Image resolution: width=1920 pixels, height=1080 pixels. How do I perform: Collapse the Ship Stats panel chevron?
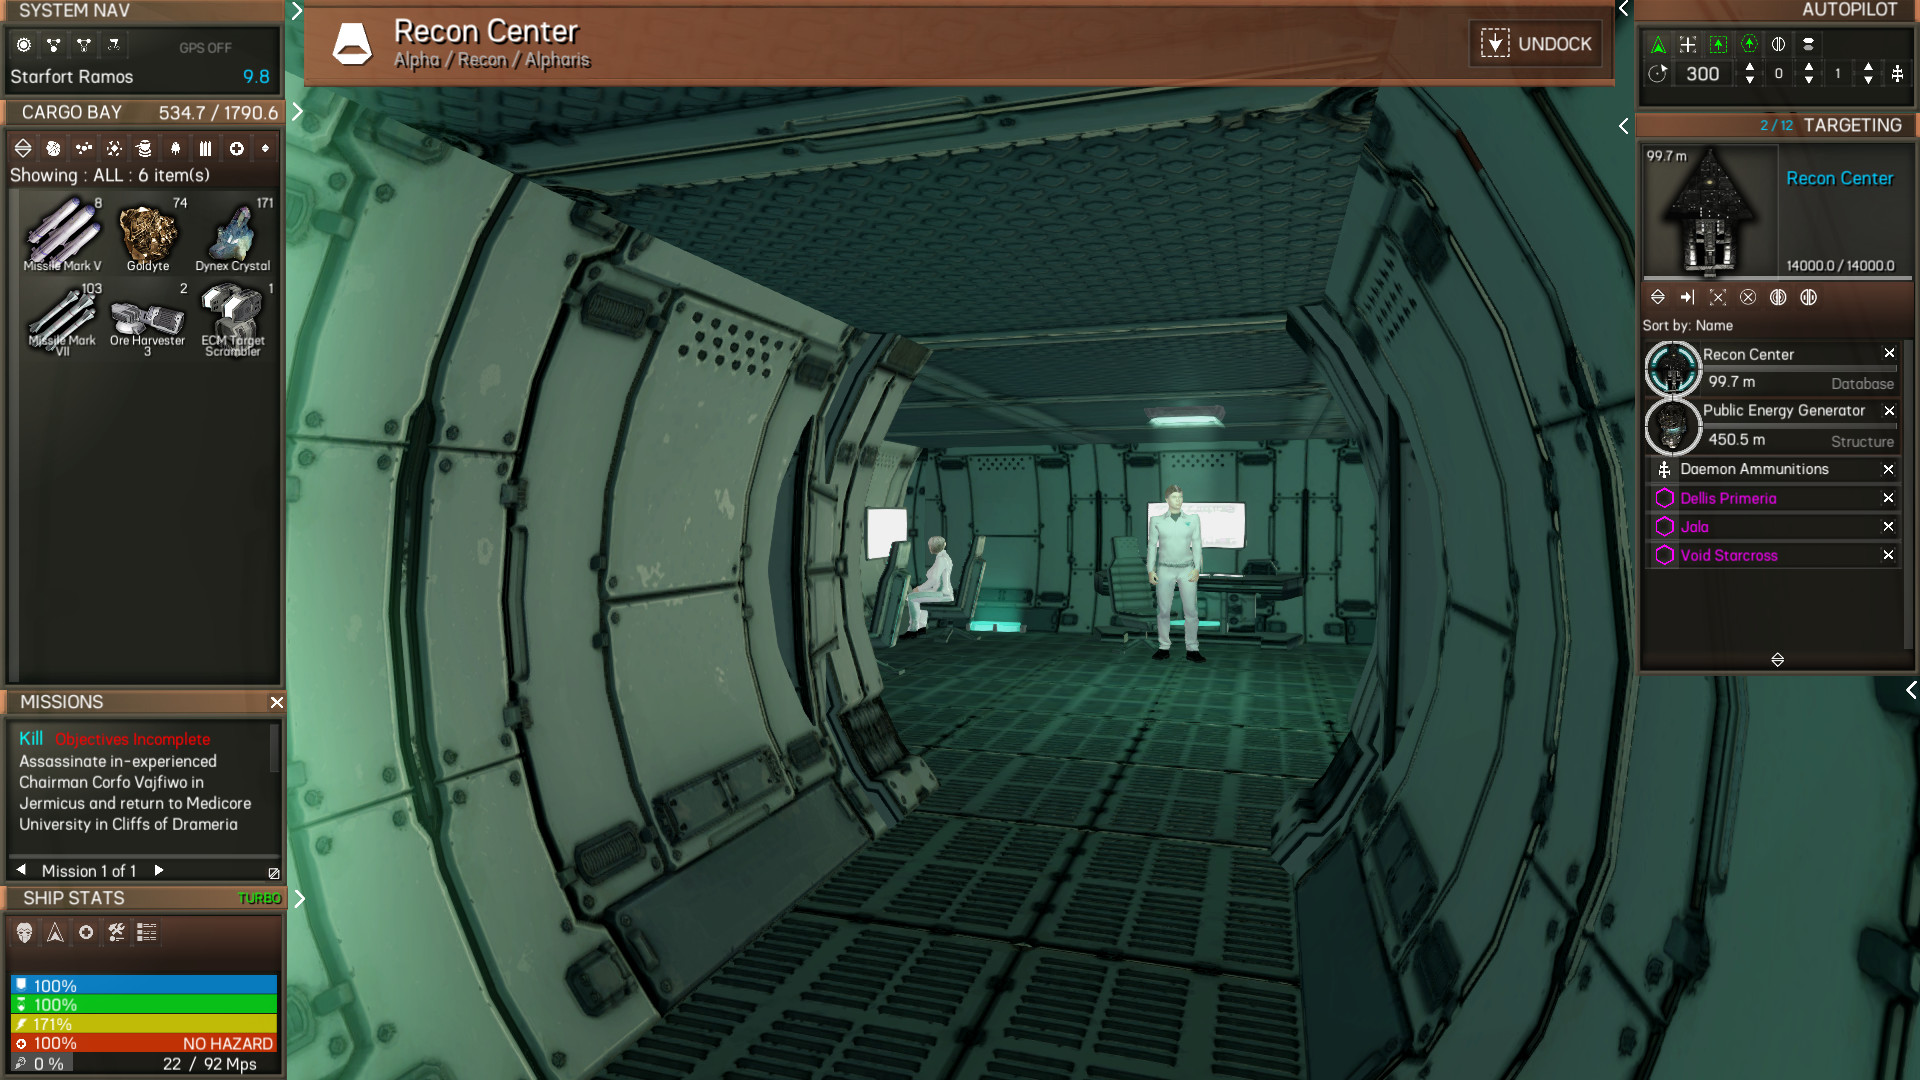[x=299, y=897]
